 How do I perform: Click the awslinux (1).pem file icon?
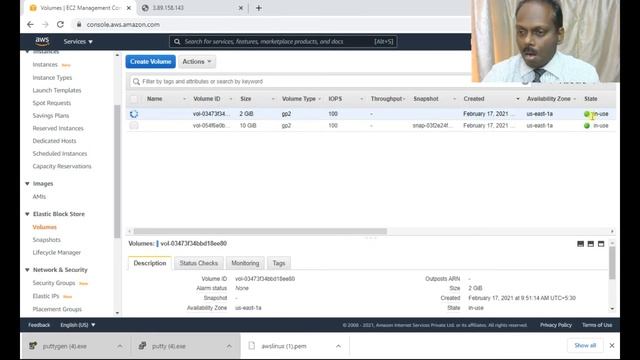(x=252, y=346)
